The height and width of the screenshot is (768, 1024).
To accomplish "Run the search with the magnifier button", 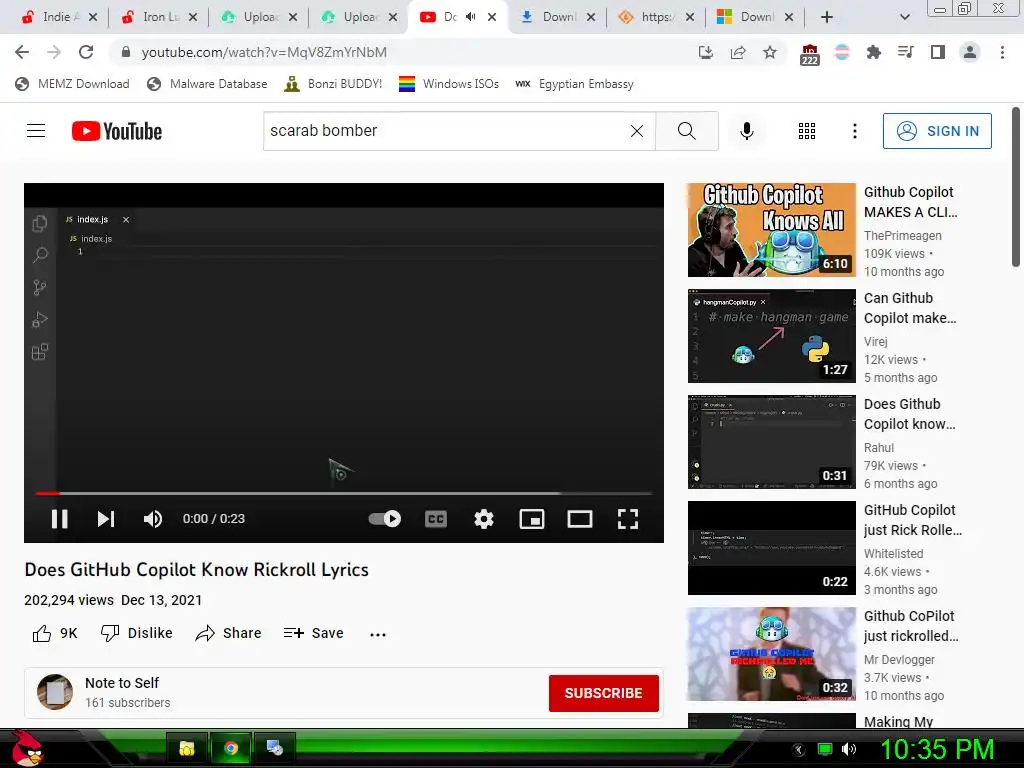I will tap(686, 131).
